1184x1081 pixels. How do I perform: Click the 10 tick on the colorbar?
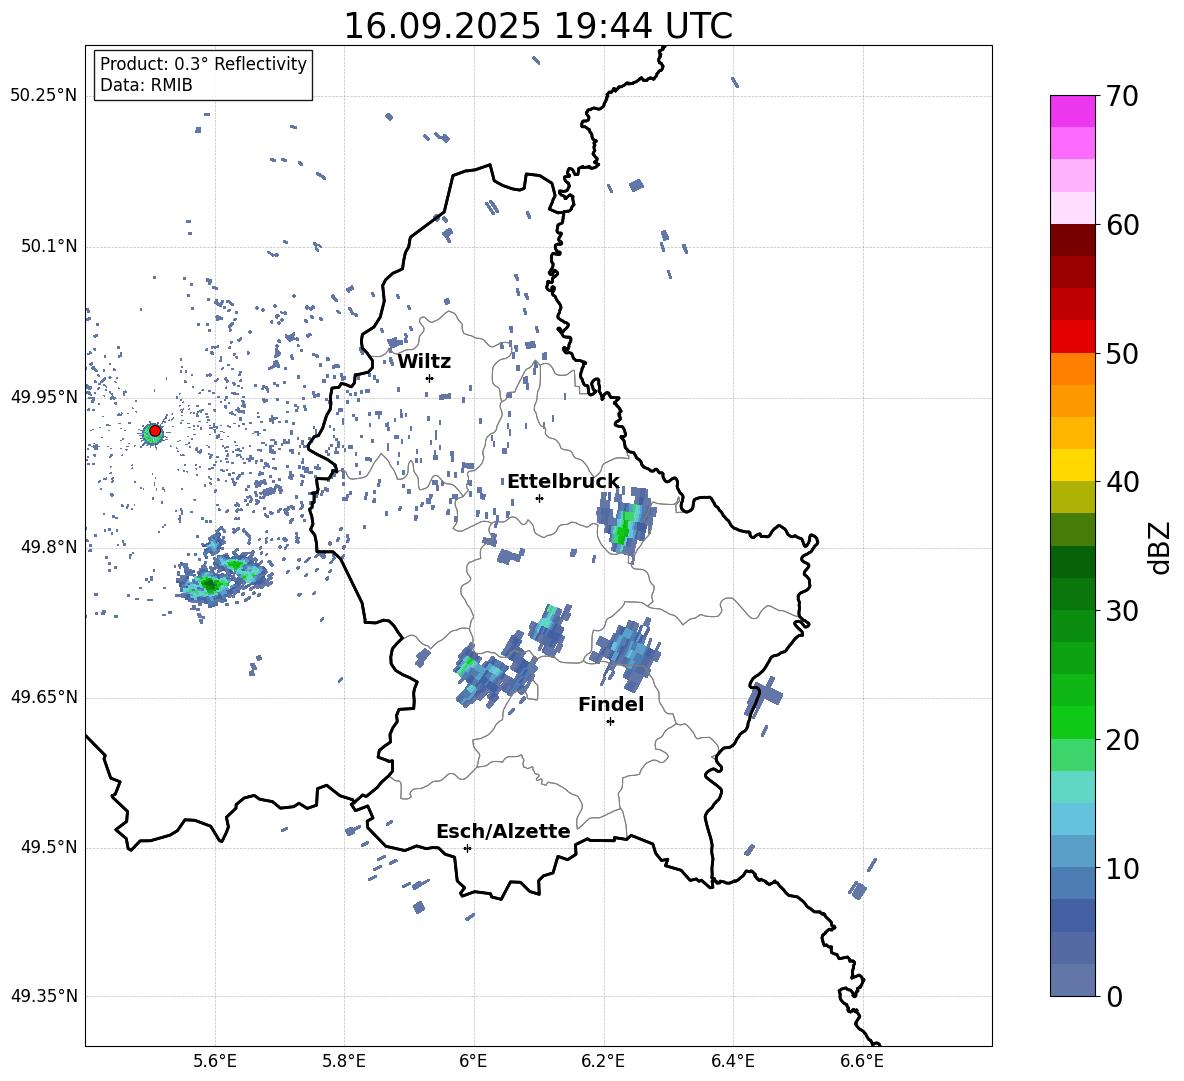coord(1122,868)
